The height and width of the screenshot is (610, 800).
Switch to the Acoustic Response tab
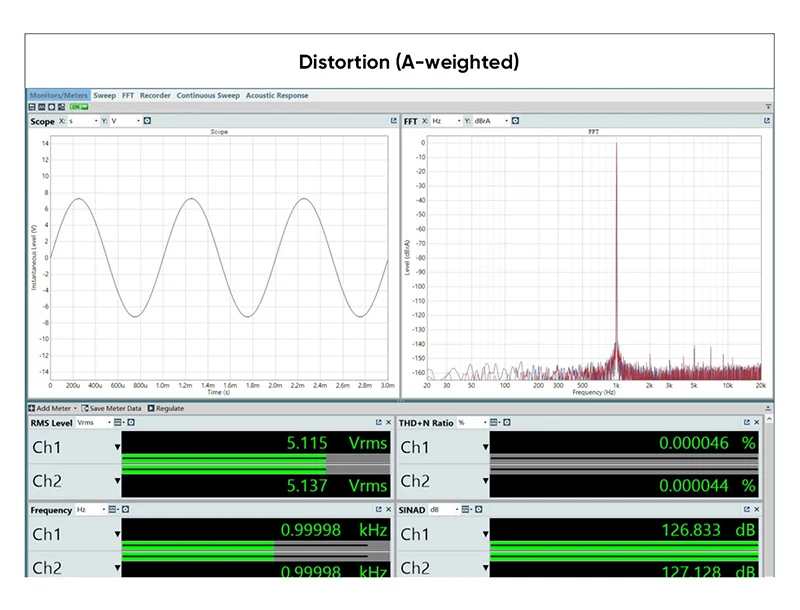[x=277, y=95]
